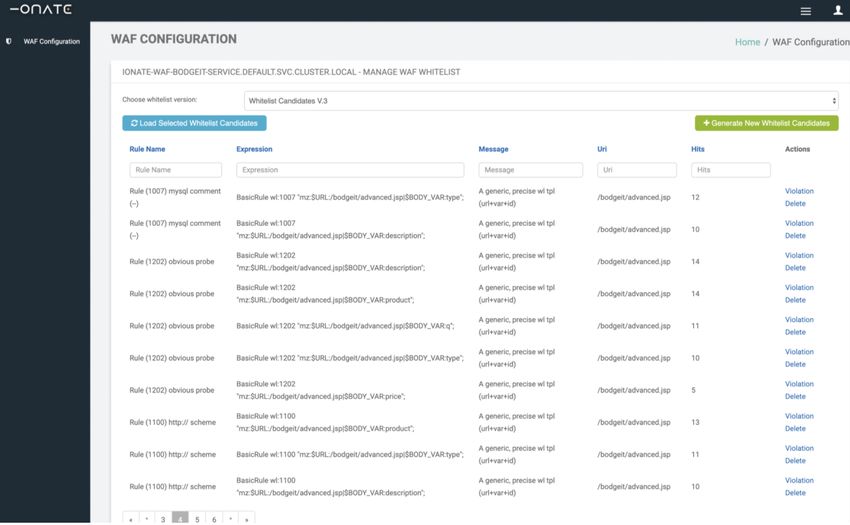View Violation for rule 1202 BODY_VAR:price
850x525 pixels.
click(799, 383)
